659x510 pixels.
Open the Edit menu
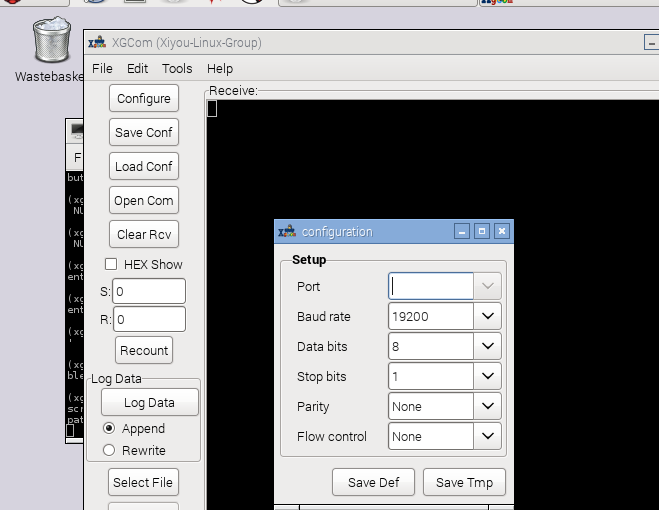click(137, 69)
